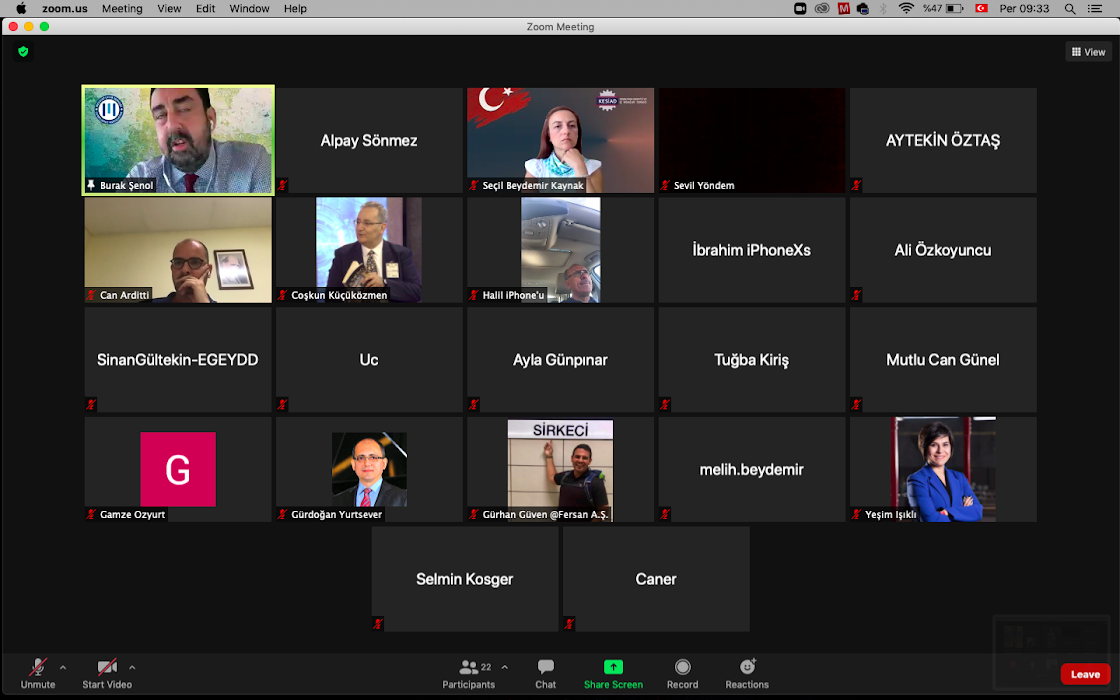Click the red Leave button
This screenshot has height=700, width=1120.
pyautogui.click(x=1085, y=674)
